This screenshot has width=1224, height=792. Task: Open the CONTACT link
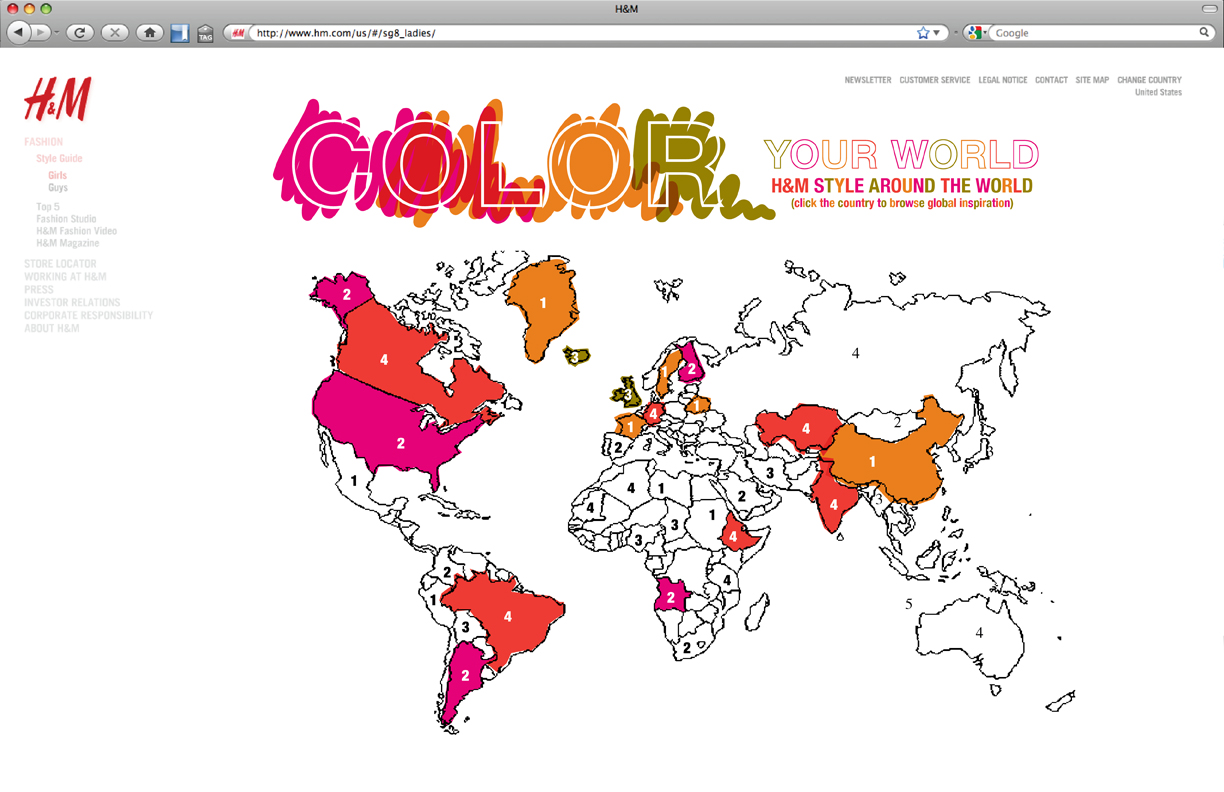(1051, 80)
